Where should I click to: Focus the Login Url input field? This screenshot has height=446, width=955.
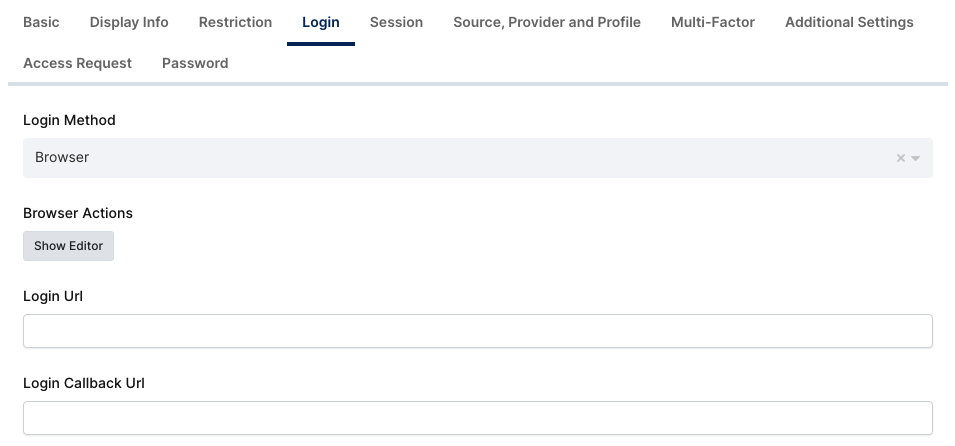pyautogui.click(x=477, y=331)
